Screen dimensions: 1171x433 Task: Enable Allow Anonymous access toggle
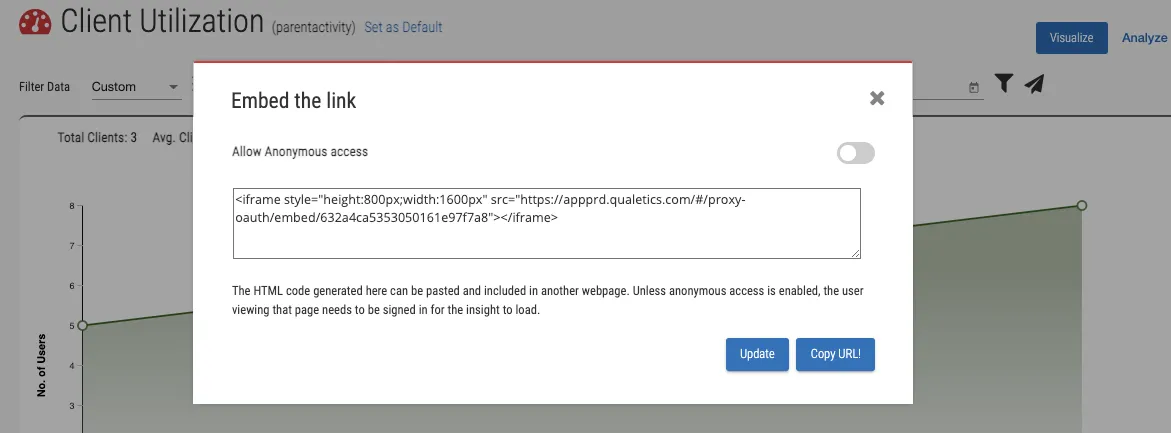[x=855, y=153]
